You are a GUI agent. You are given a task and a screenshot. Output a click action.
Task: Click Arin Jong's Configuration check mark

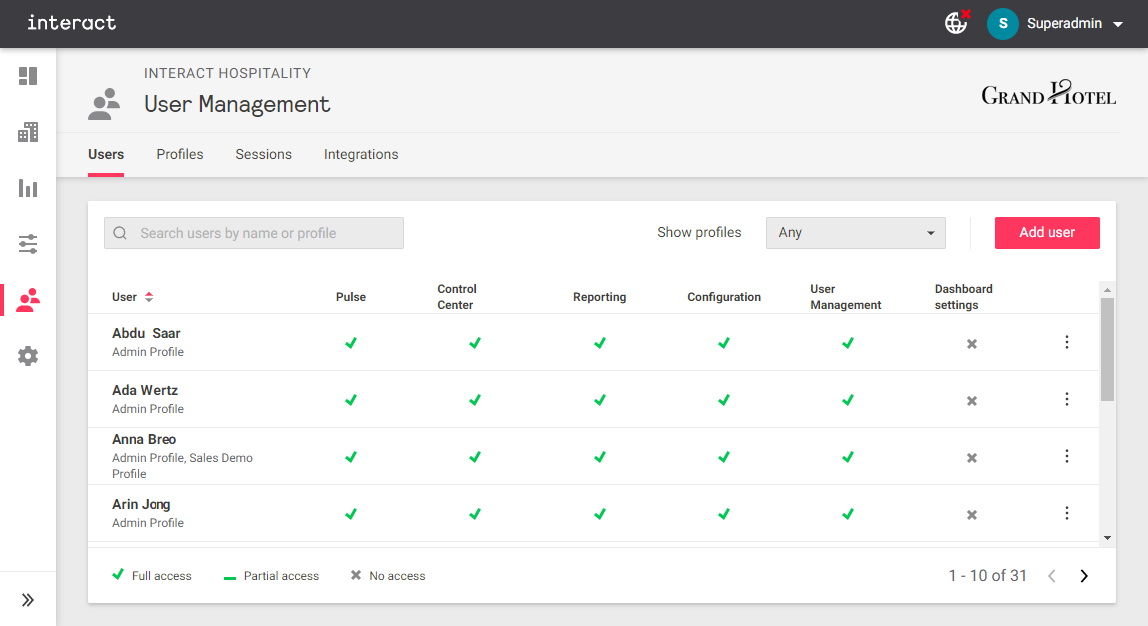pos(724,514)
